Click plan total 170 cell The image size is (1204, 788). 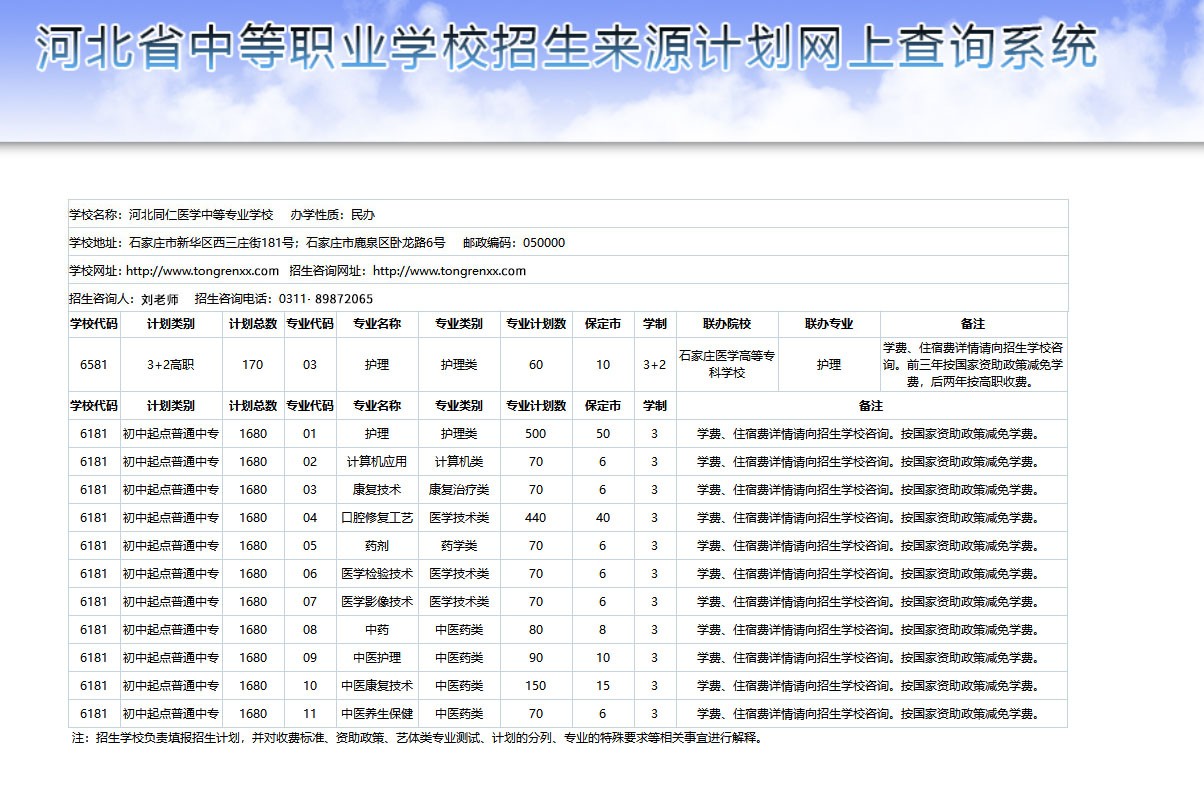click(253, 365)
